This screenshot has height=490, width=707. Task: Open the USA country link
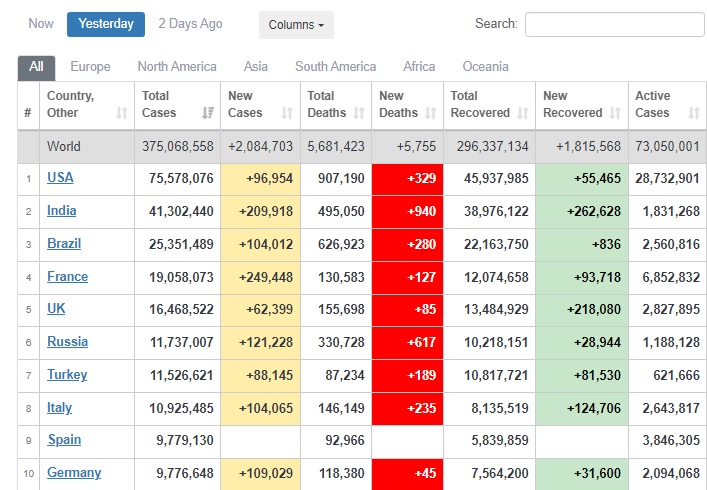click(x=60, y=178)
